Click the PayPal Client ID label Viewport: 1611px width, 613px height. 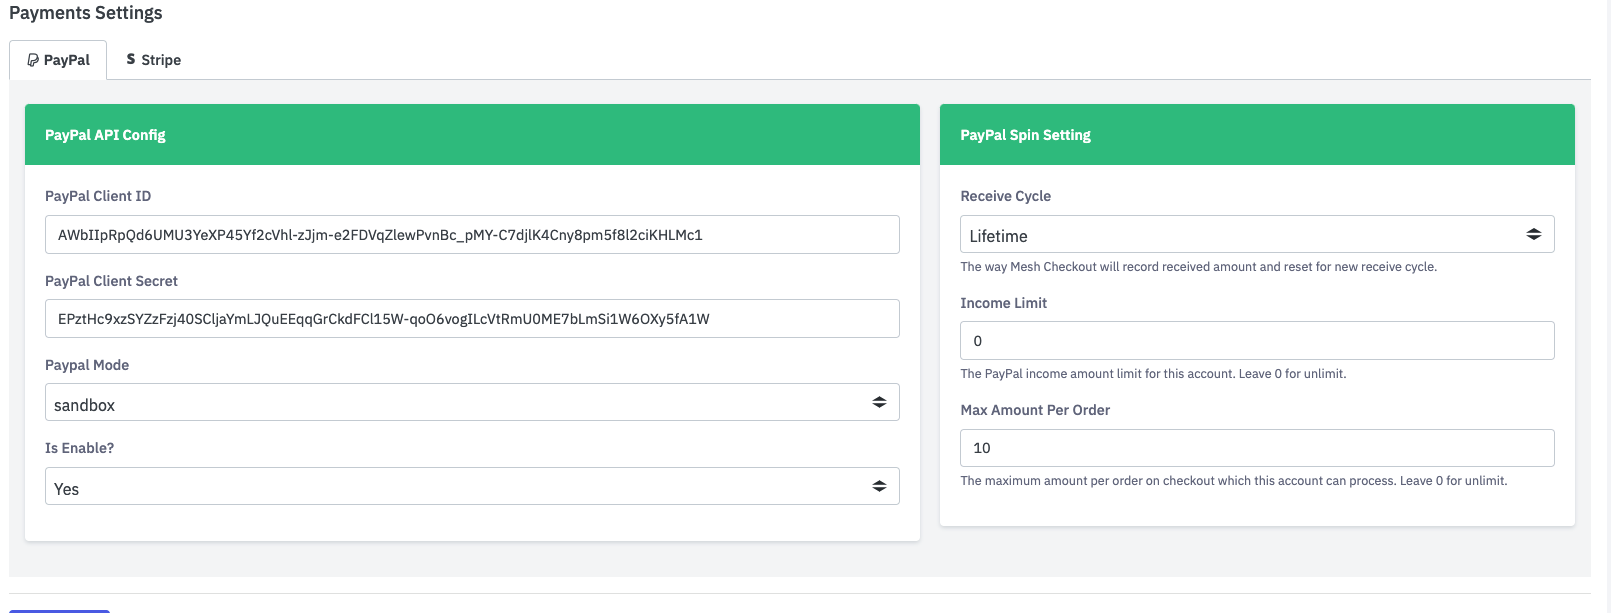click(x=98, y=196)
